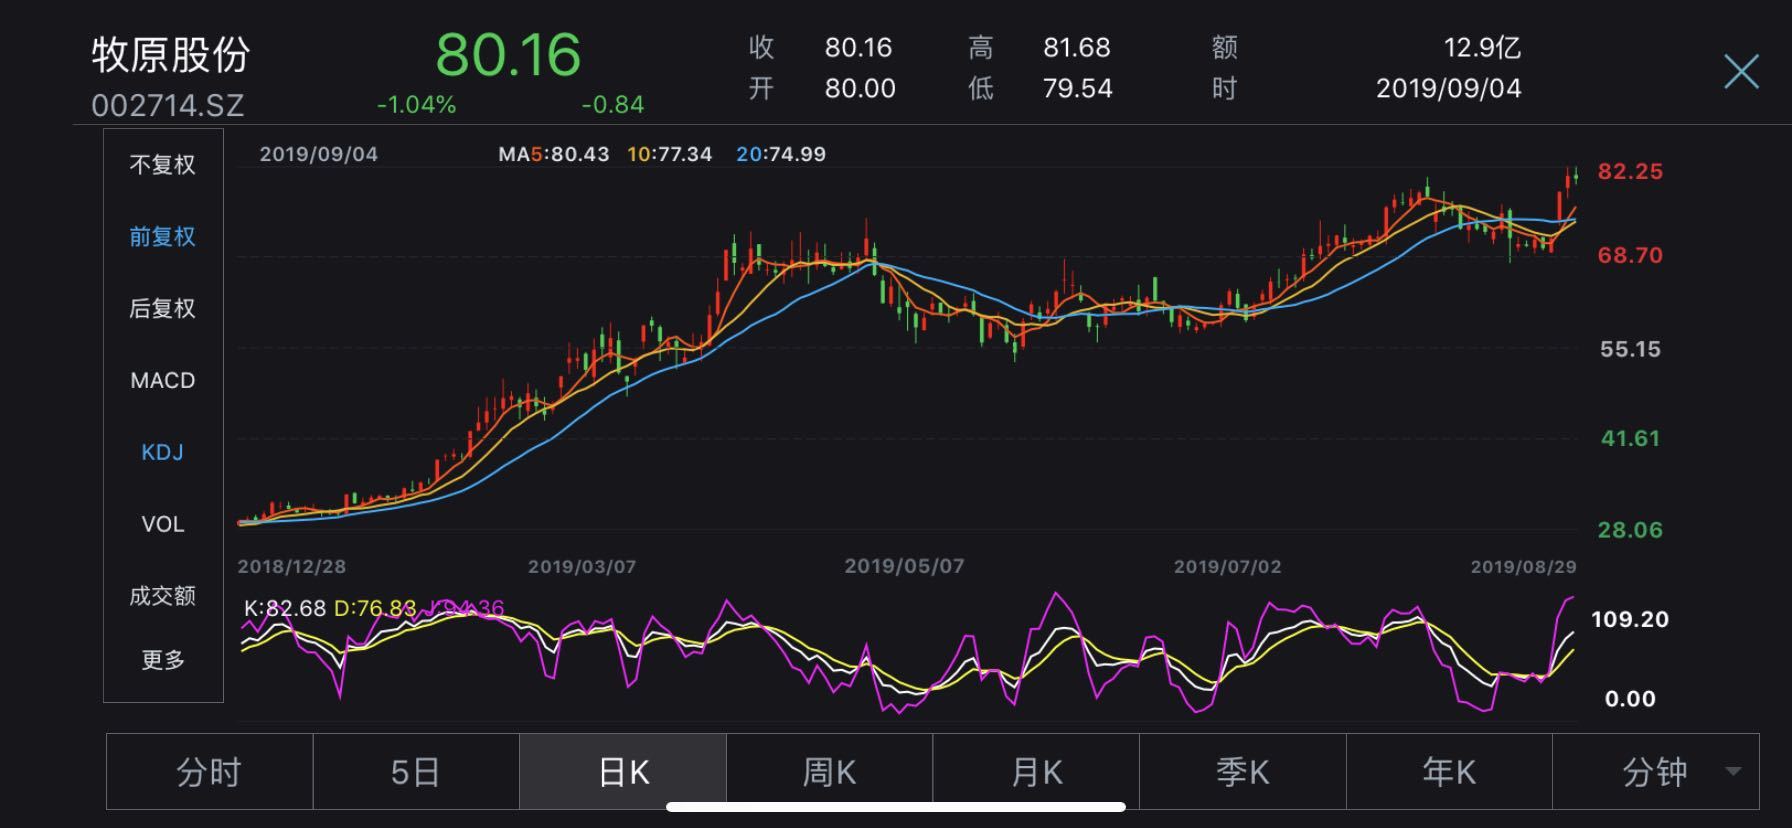Switch the indicator to MACD

(162, 381)
